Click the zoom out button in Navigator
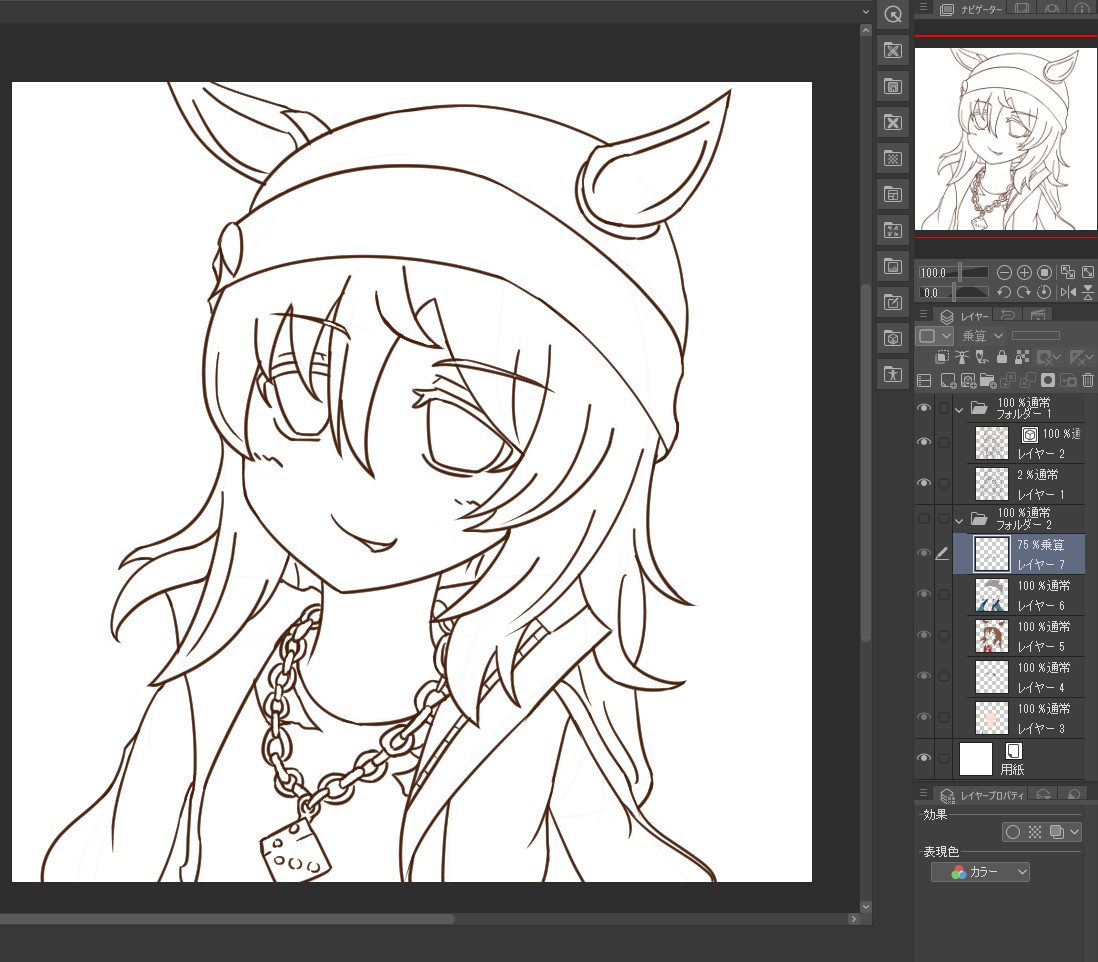The image size is (1098, 962). tap(1004, 272)
